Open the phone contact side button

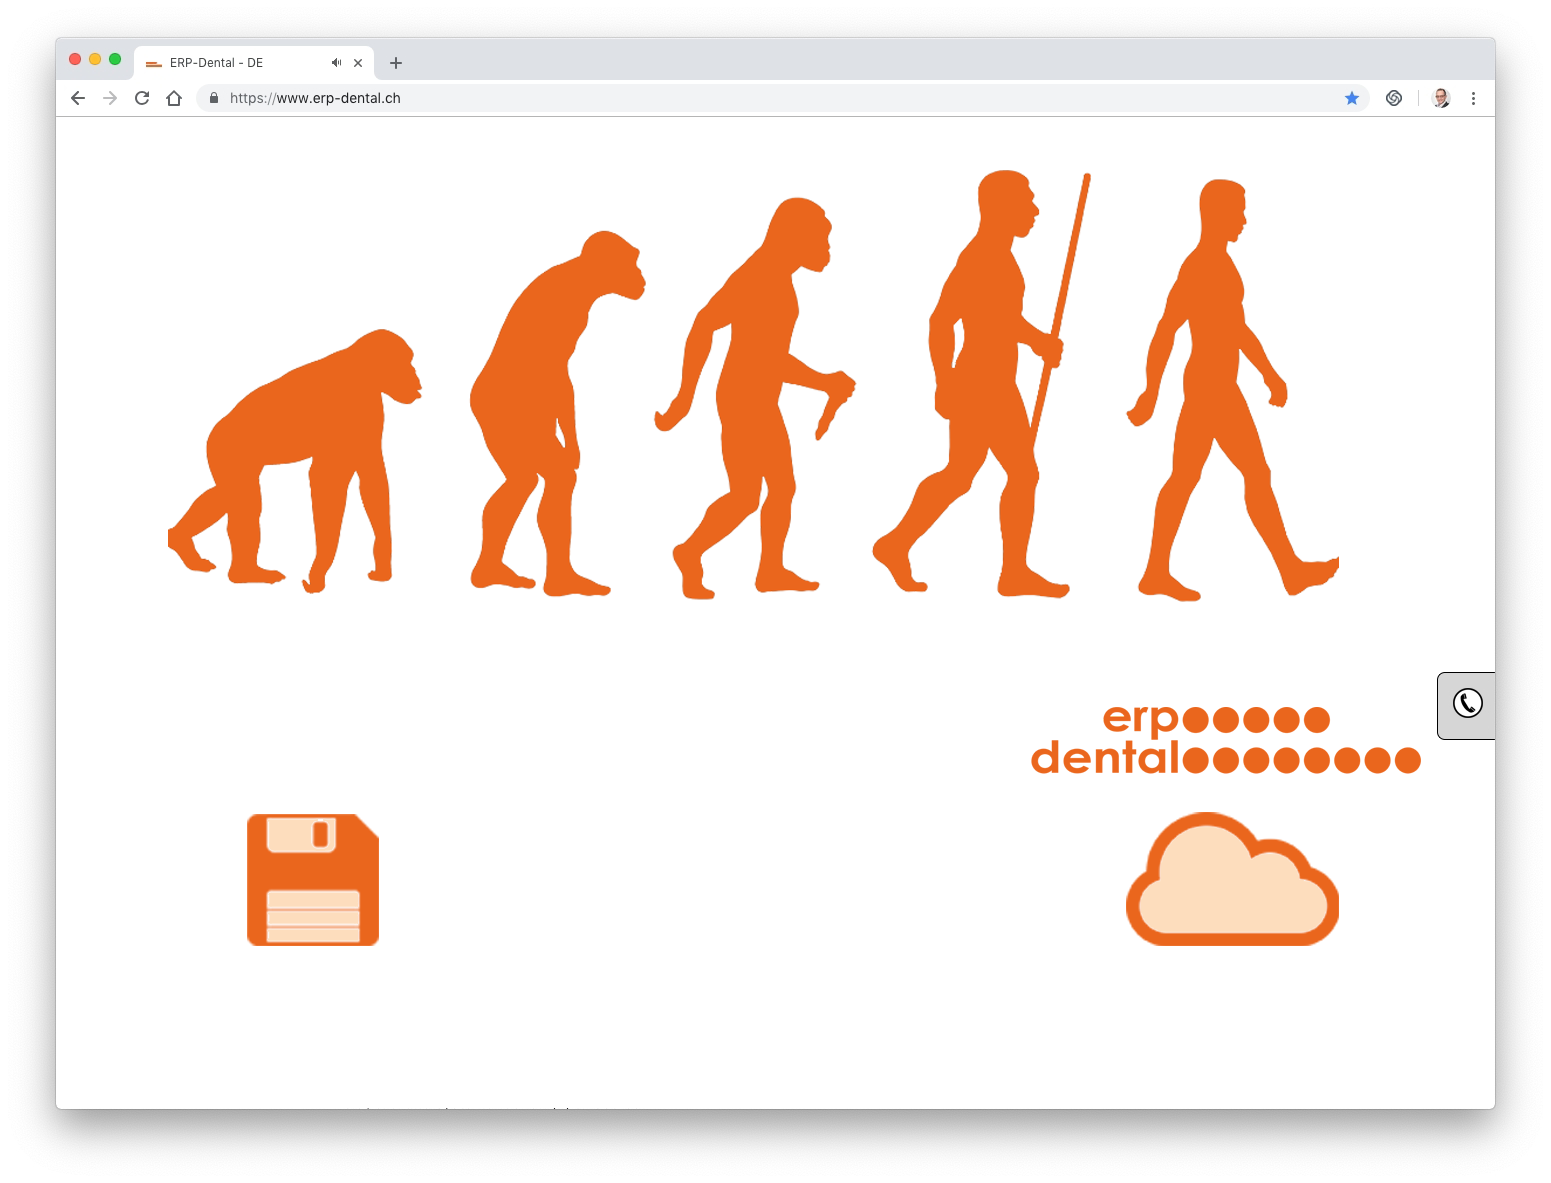[1466, 705]
